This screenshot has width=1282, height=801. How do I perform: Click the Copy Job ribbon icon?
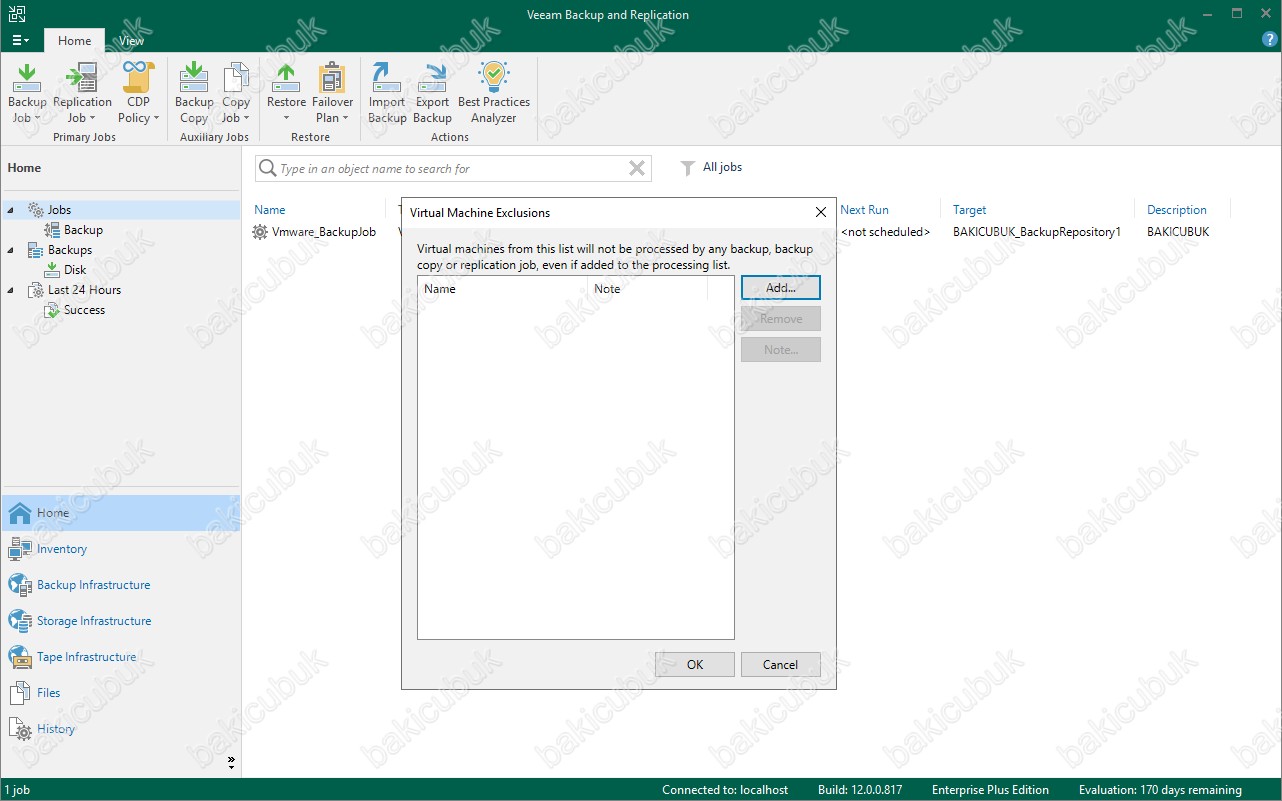click(236, 76)
